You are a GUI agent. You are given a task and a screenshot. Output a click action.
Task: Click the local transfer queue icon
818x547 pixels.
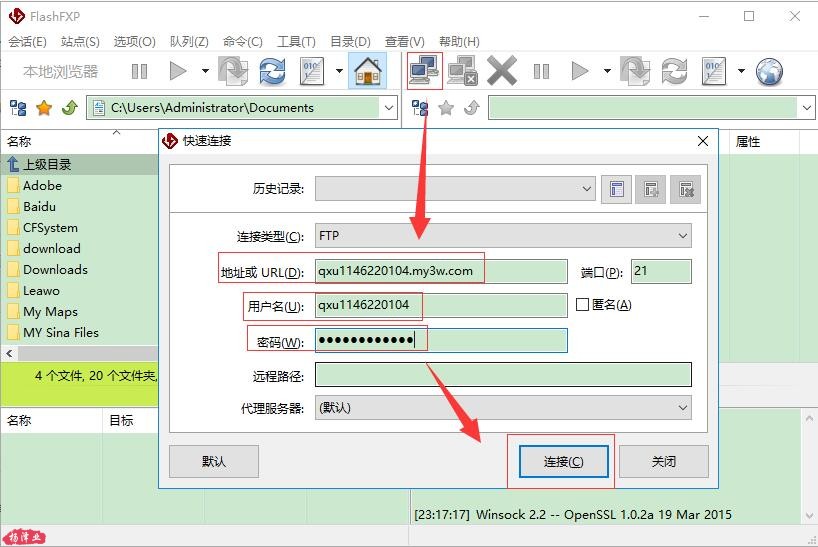pos(233,71)
